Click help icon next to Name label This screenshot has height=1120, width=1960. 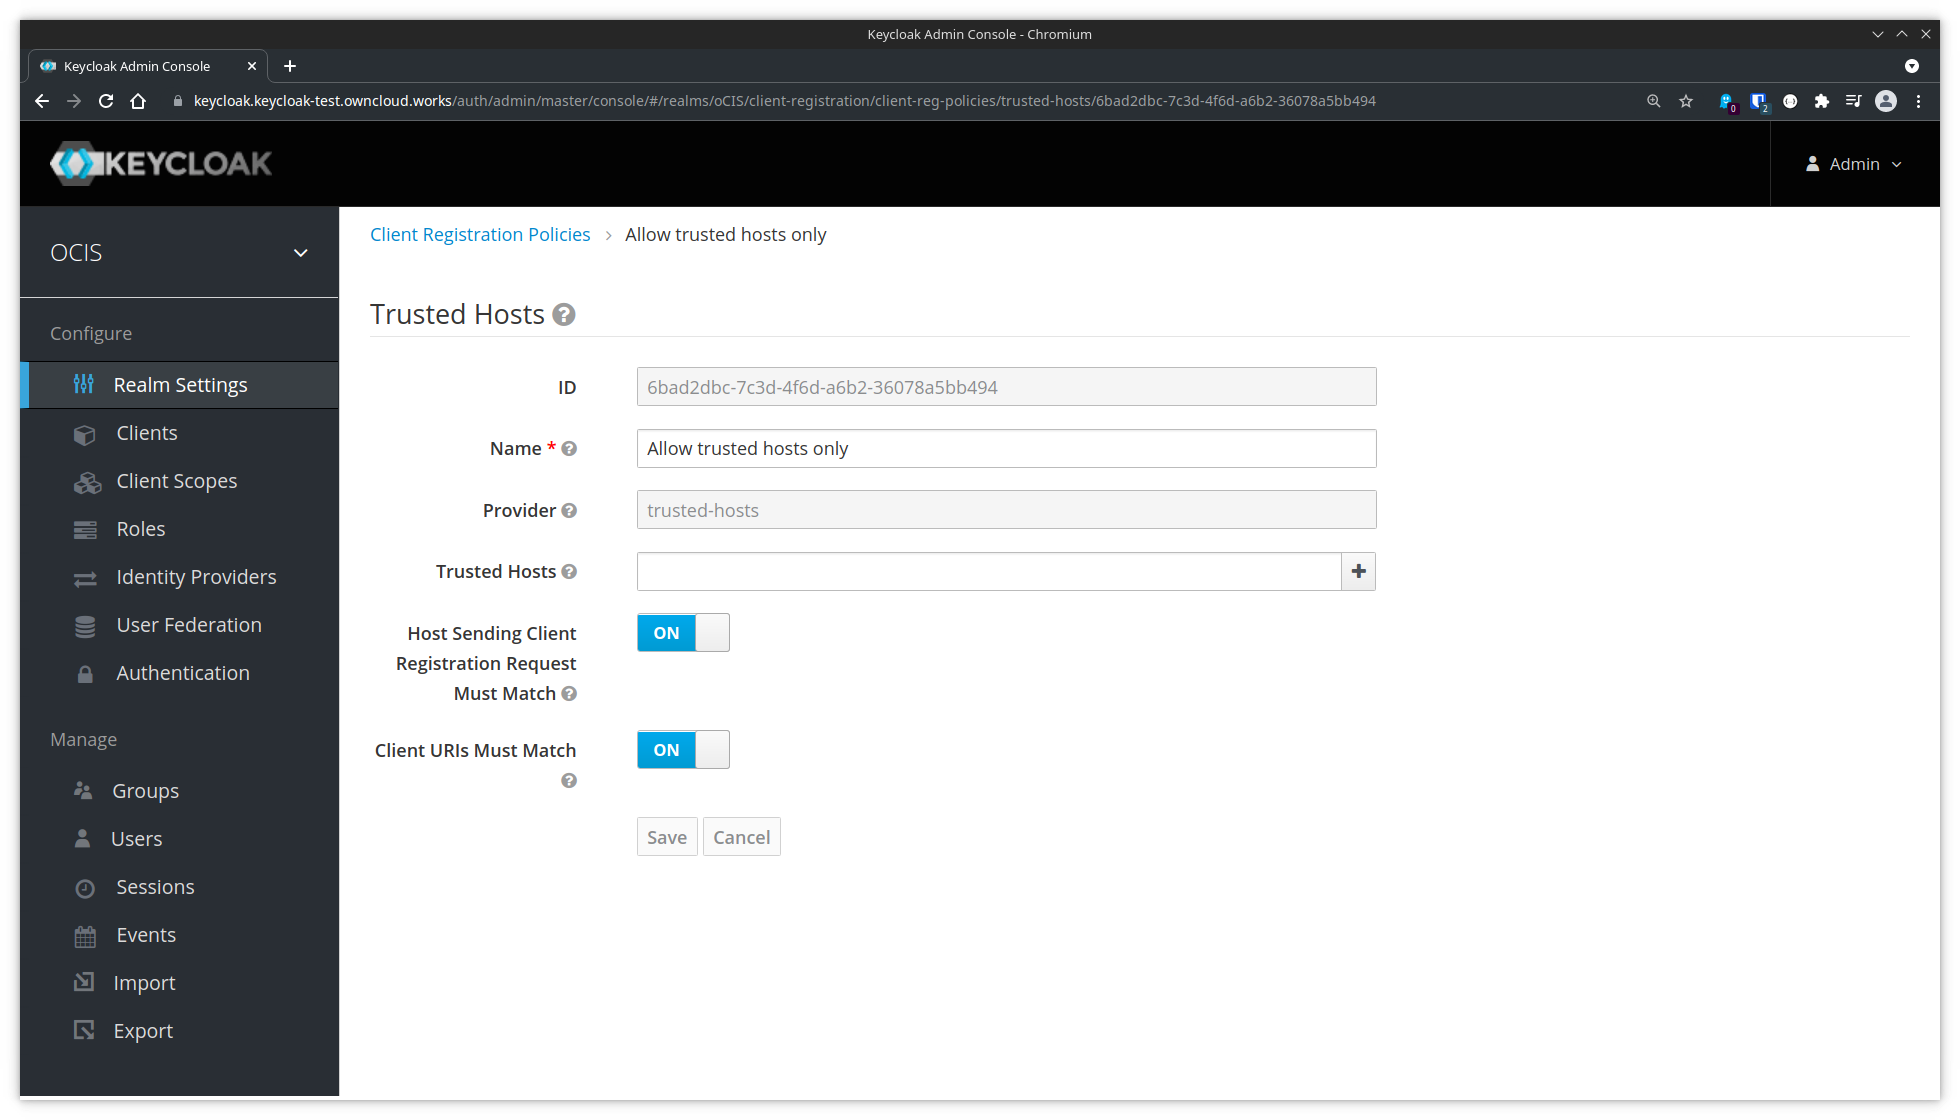point(569,449)
